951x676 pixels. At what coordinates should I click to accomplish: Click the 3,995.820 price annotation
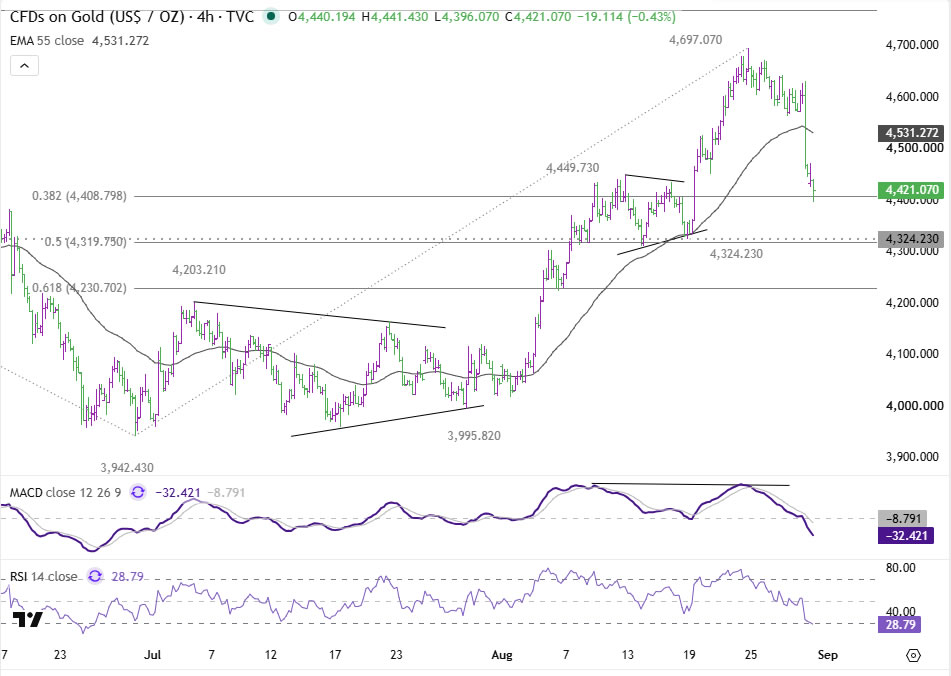[x=474, y=435]
